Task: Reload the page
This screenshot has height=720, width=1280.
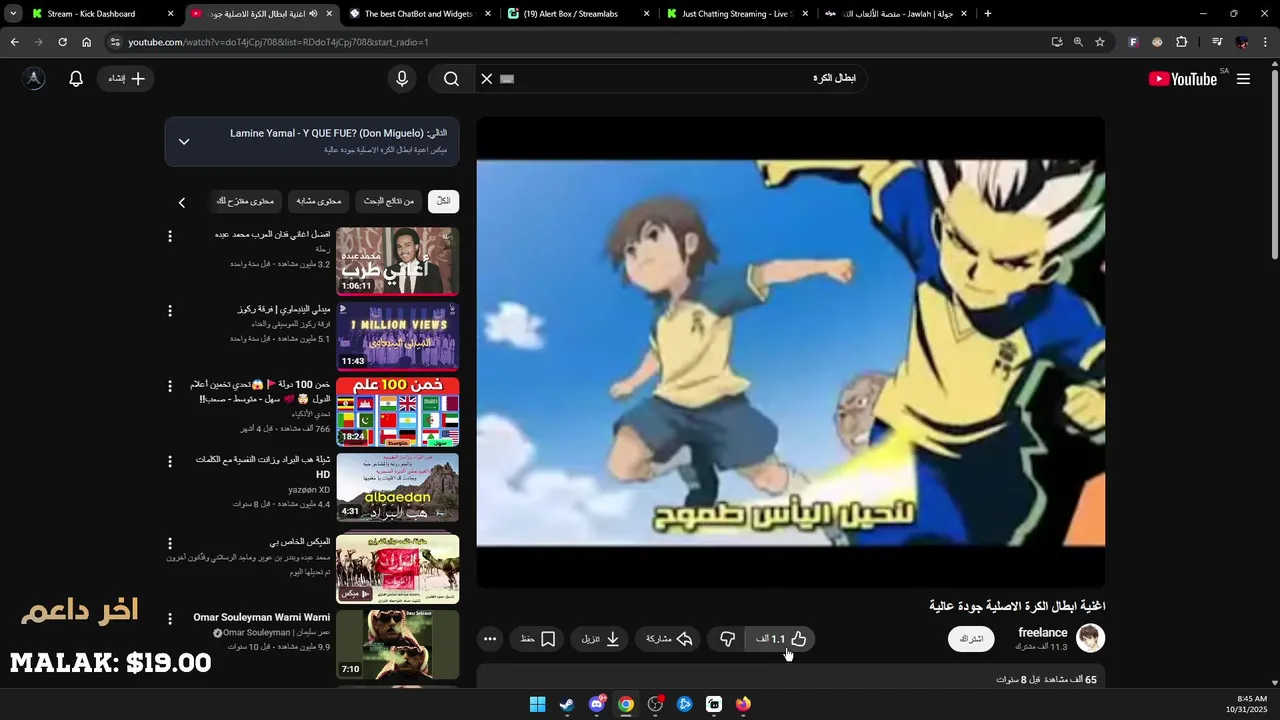Action: [62, 42]
